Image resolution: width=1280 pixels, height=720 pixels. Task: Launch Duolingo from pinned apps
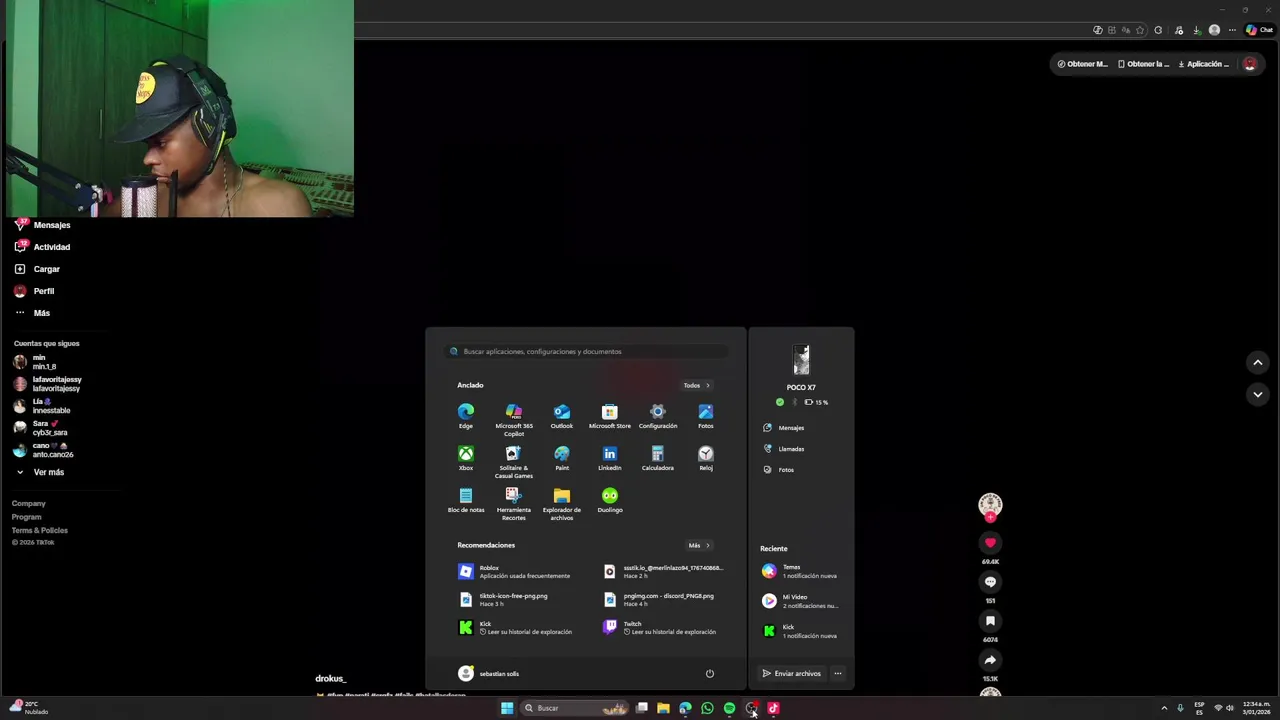coord(610,500)
